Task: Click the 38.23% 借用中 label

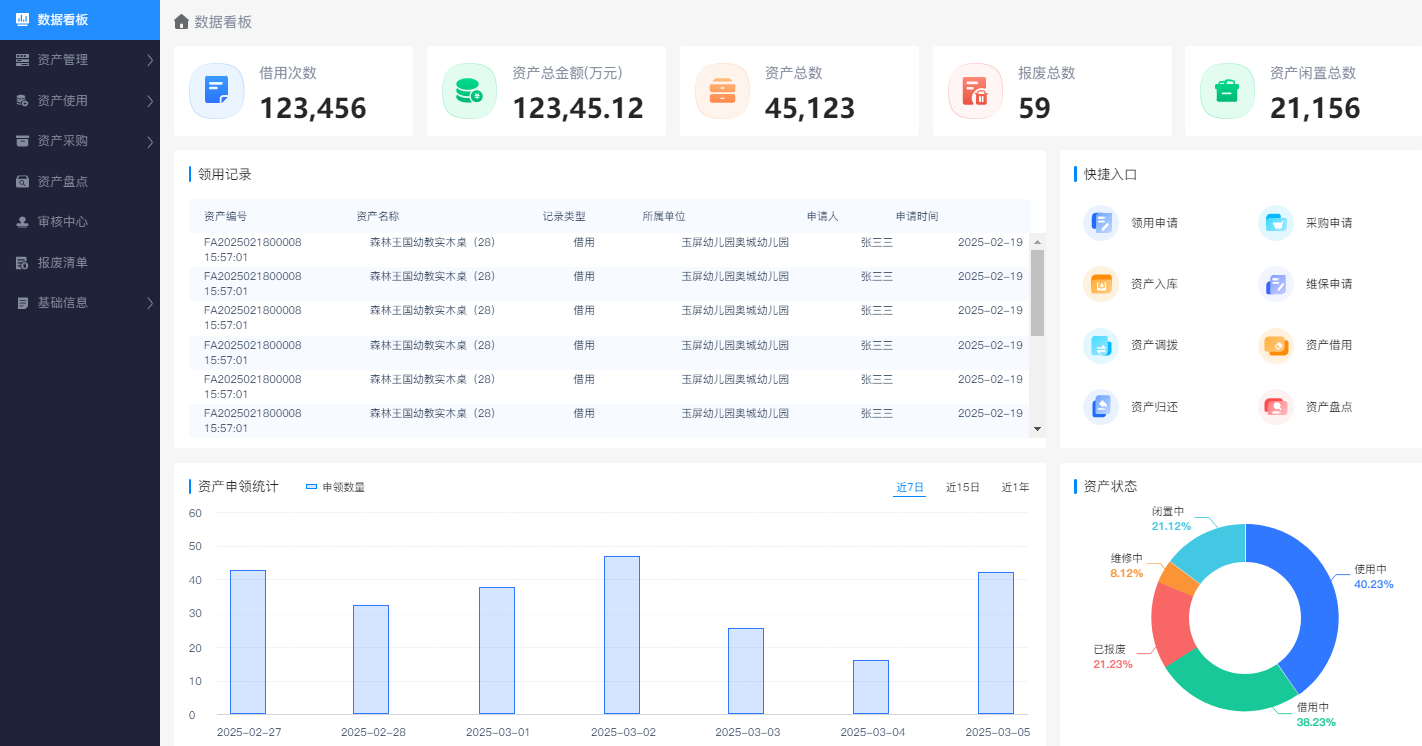Action: [x=1316, y=714]
